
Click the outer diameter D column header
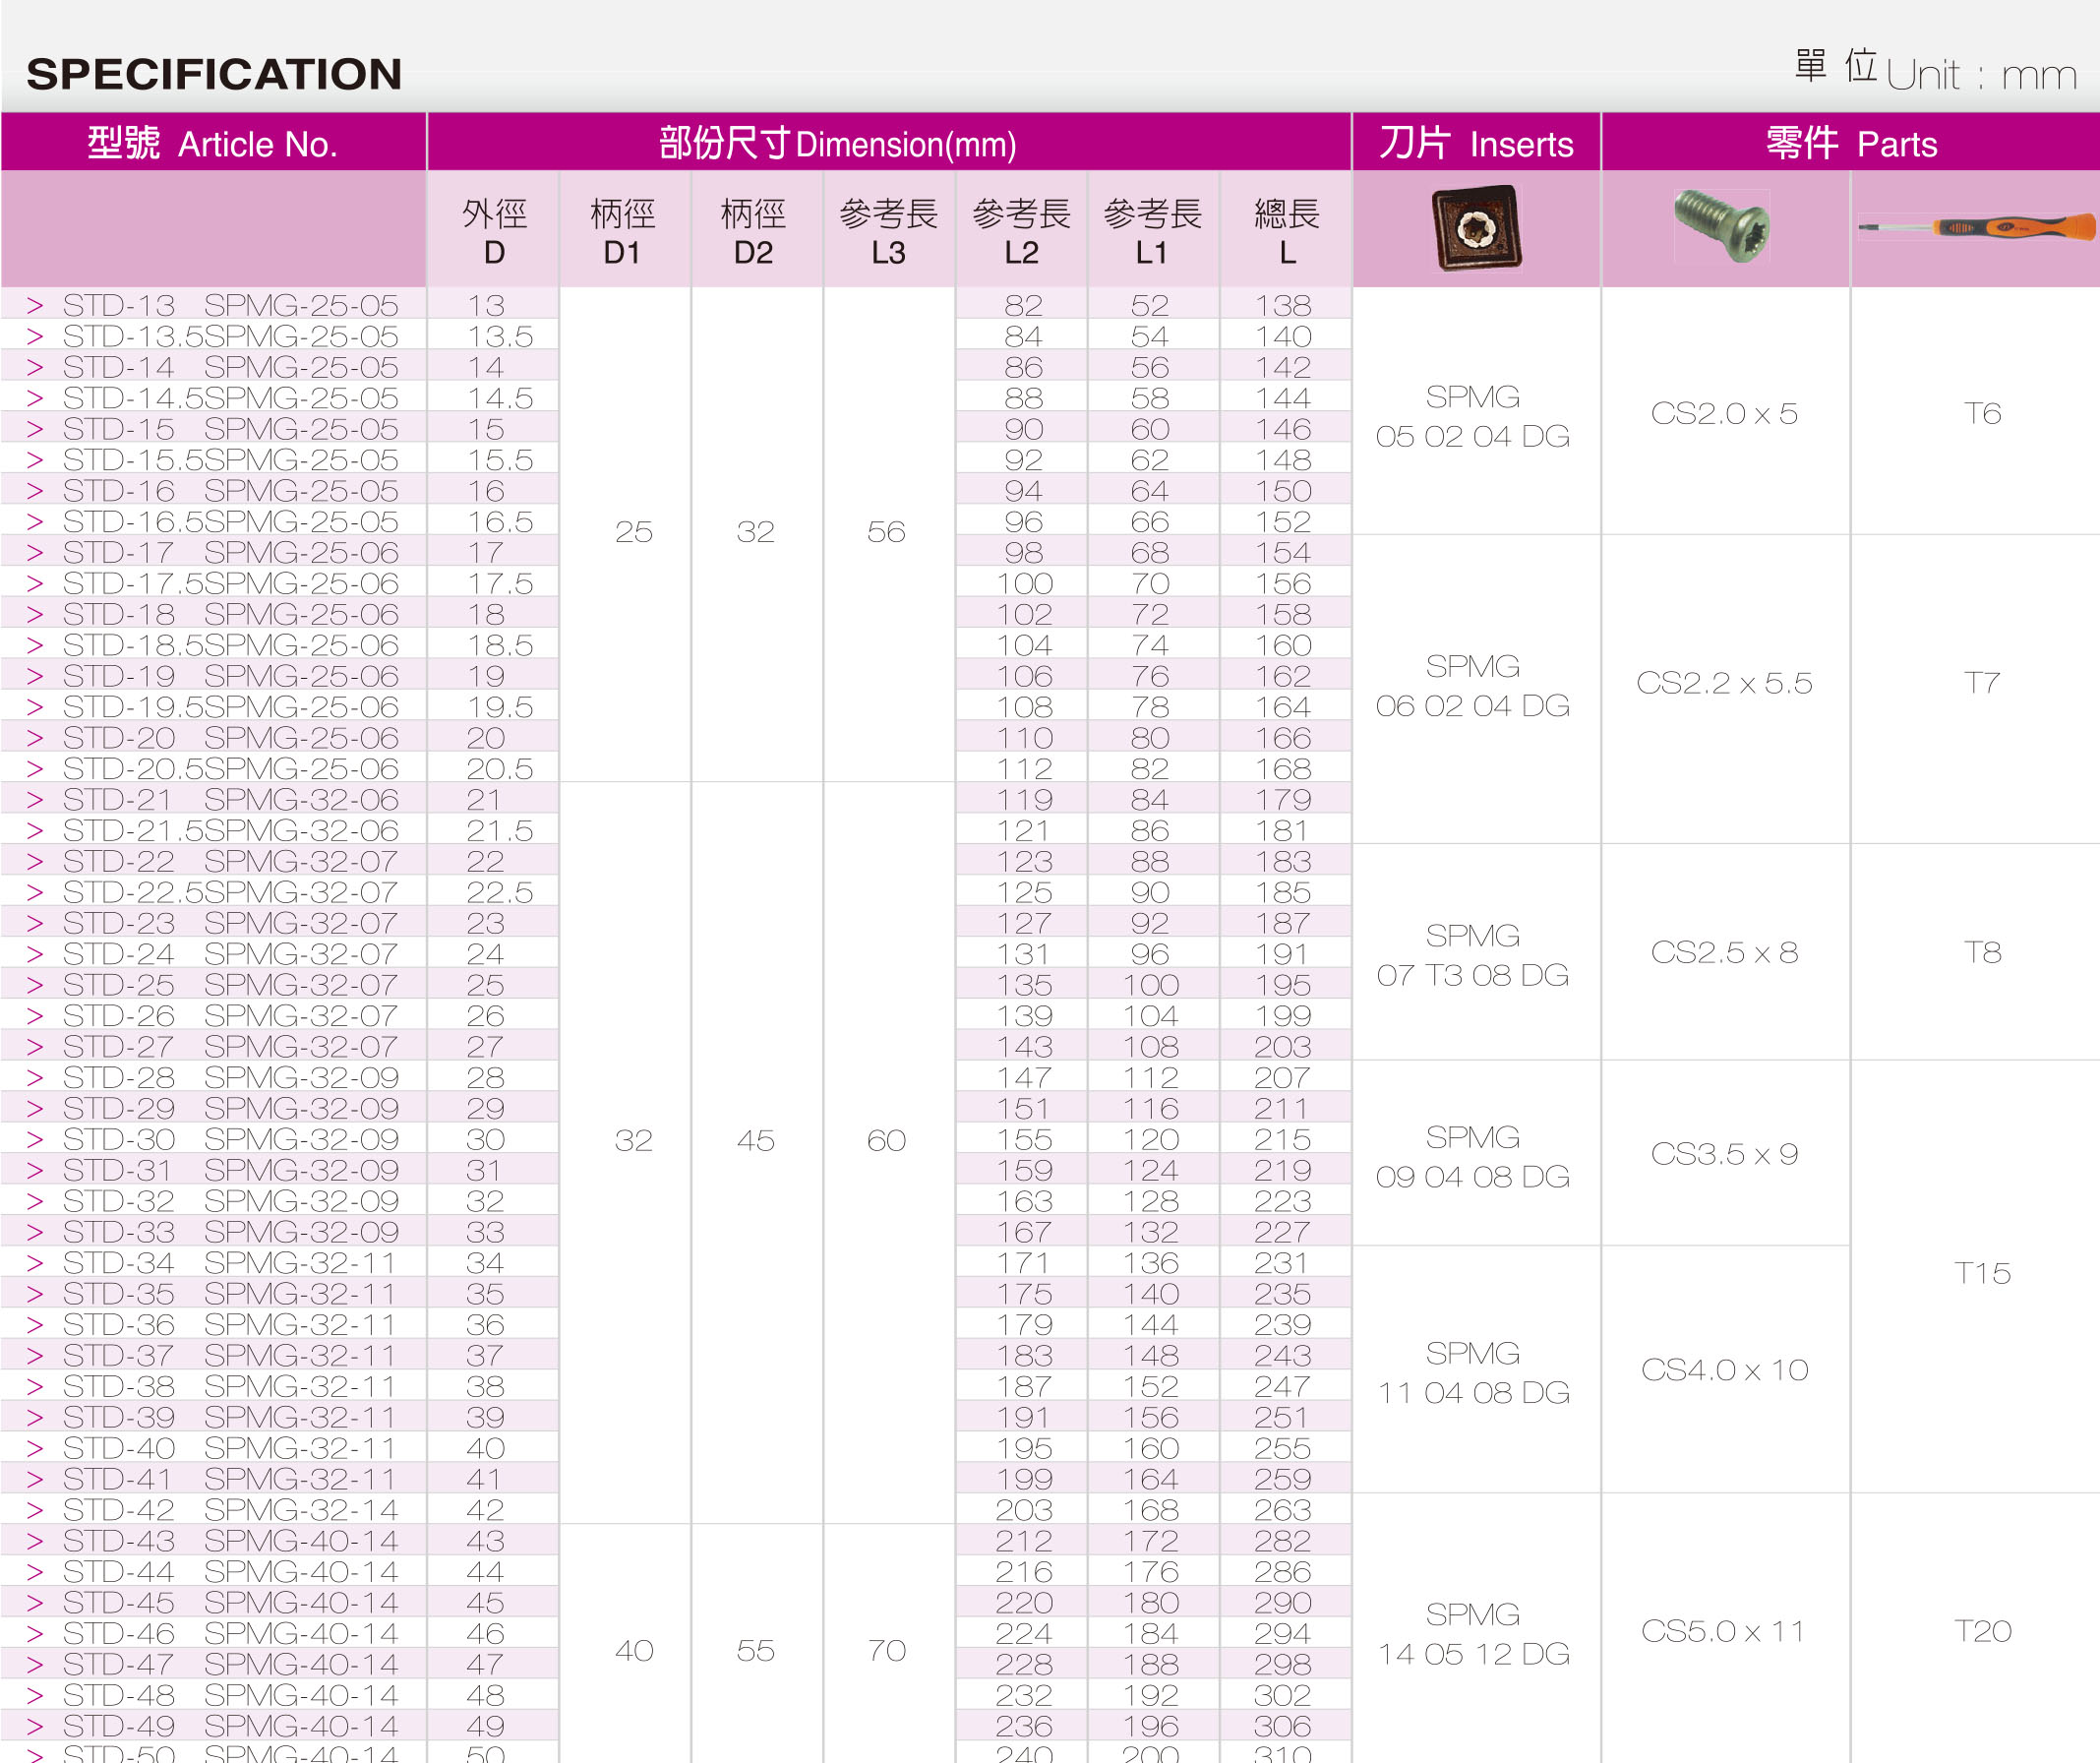point(493,230)
